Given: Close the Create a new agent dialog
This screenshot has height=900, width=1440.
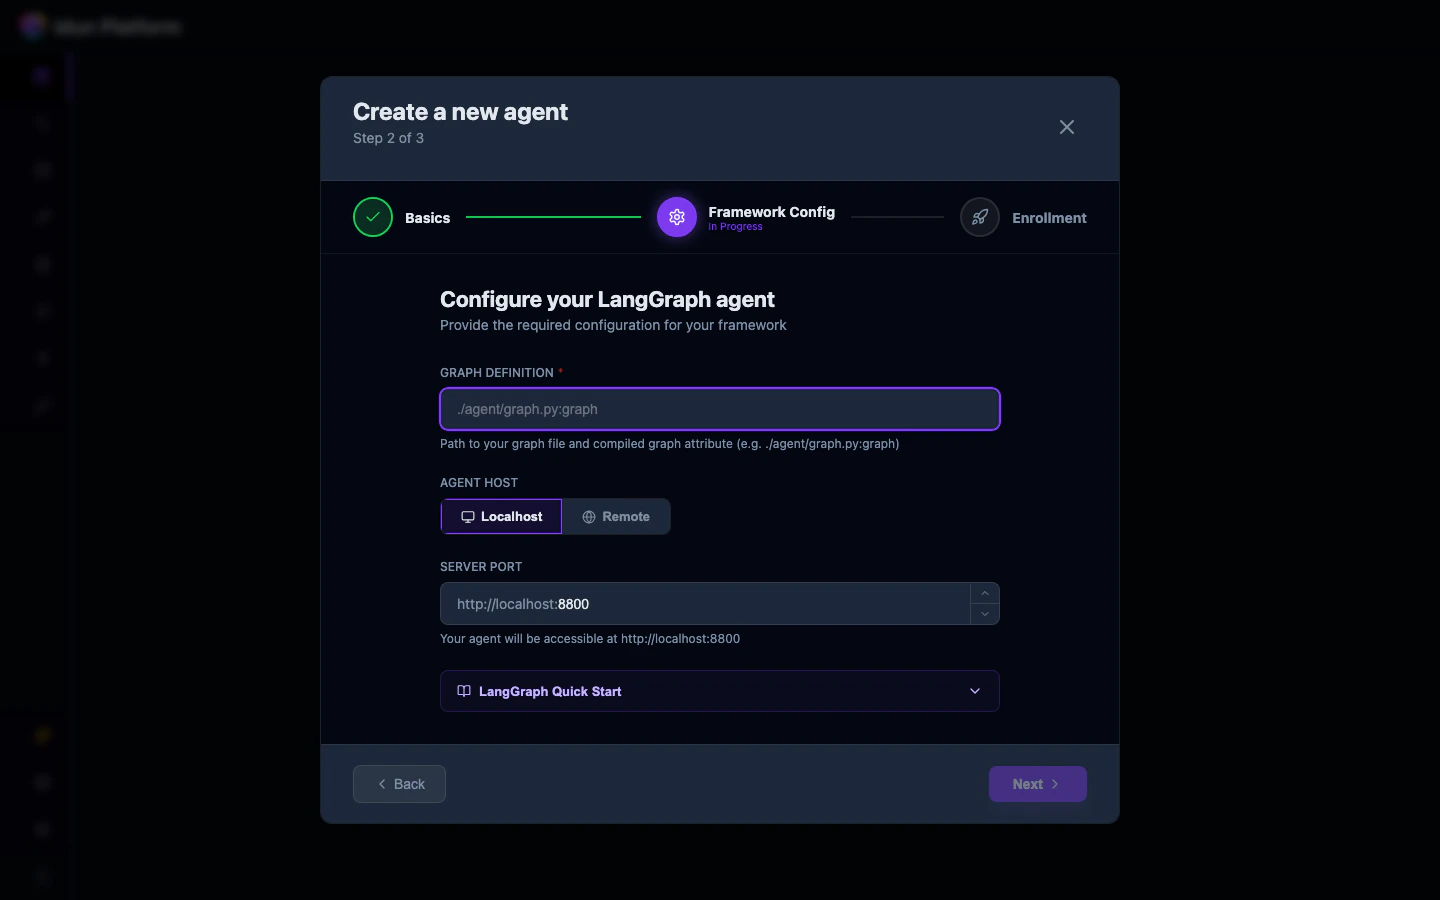Looking at the screenshot, I should pyautogui.click(x=1066, y=127).
